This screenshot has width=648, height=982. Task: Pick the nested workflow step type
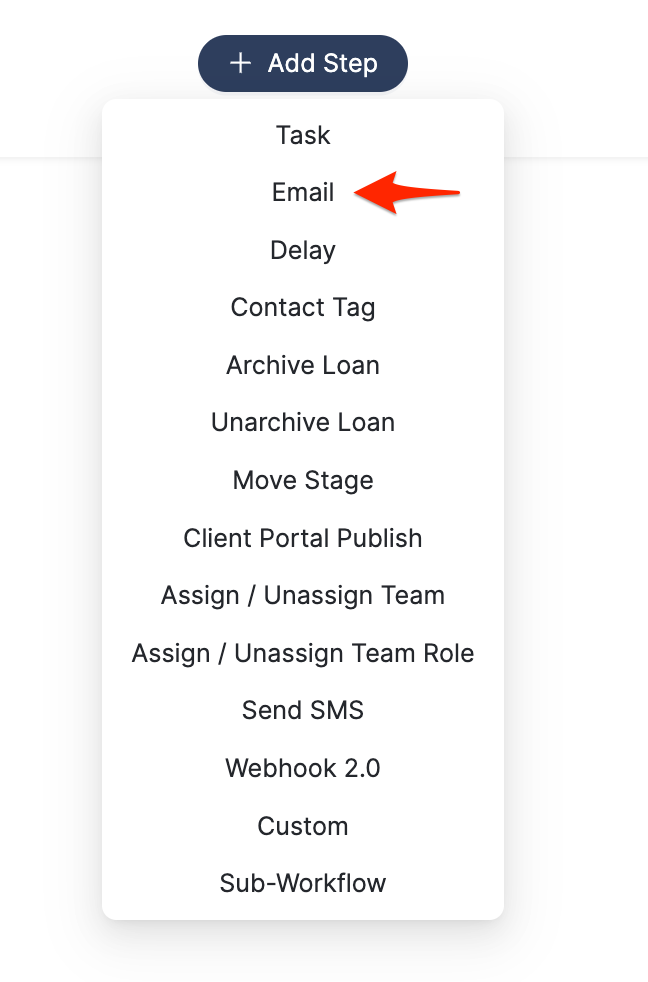click(x=303, y=884)
